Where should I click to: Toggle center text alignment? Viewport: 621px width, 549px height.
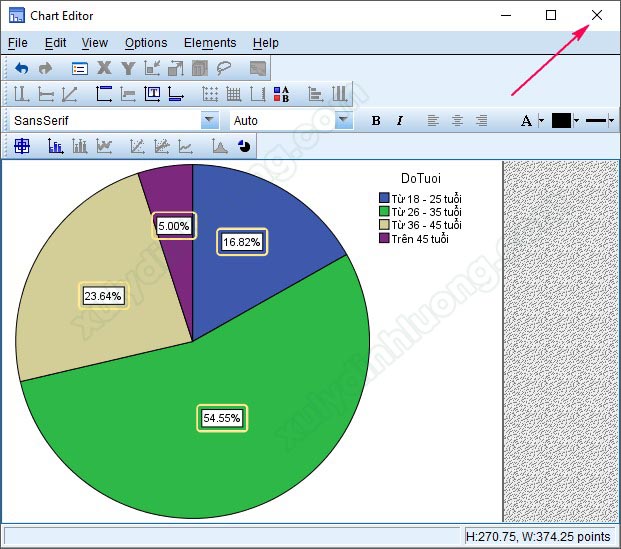click(x=457, y=120)
